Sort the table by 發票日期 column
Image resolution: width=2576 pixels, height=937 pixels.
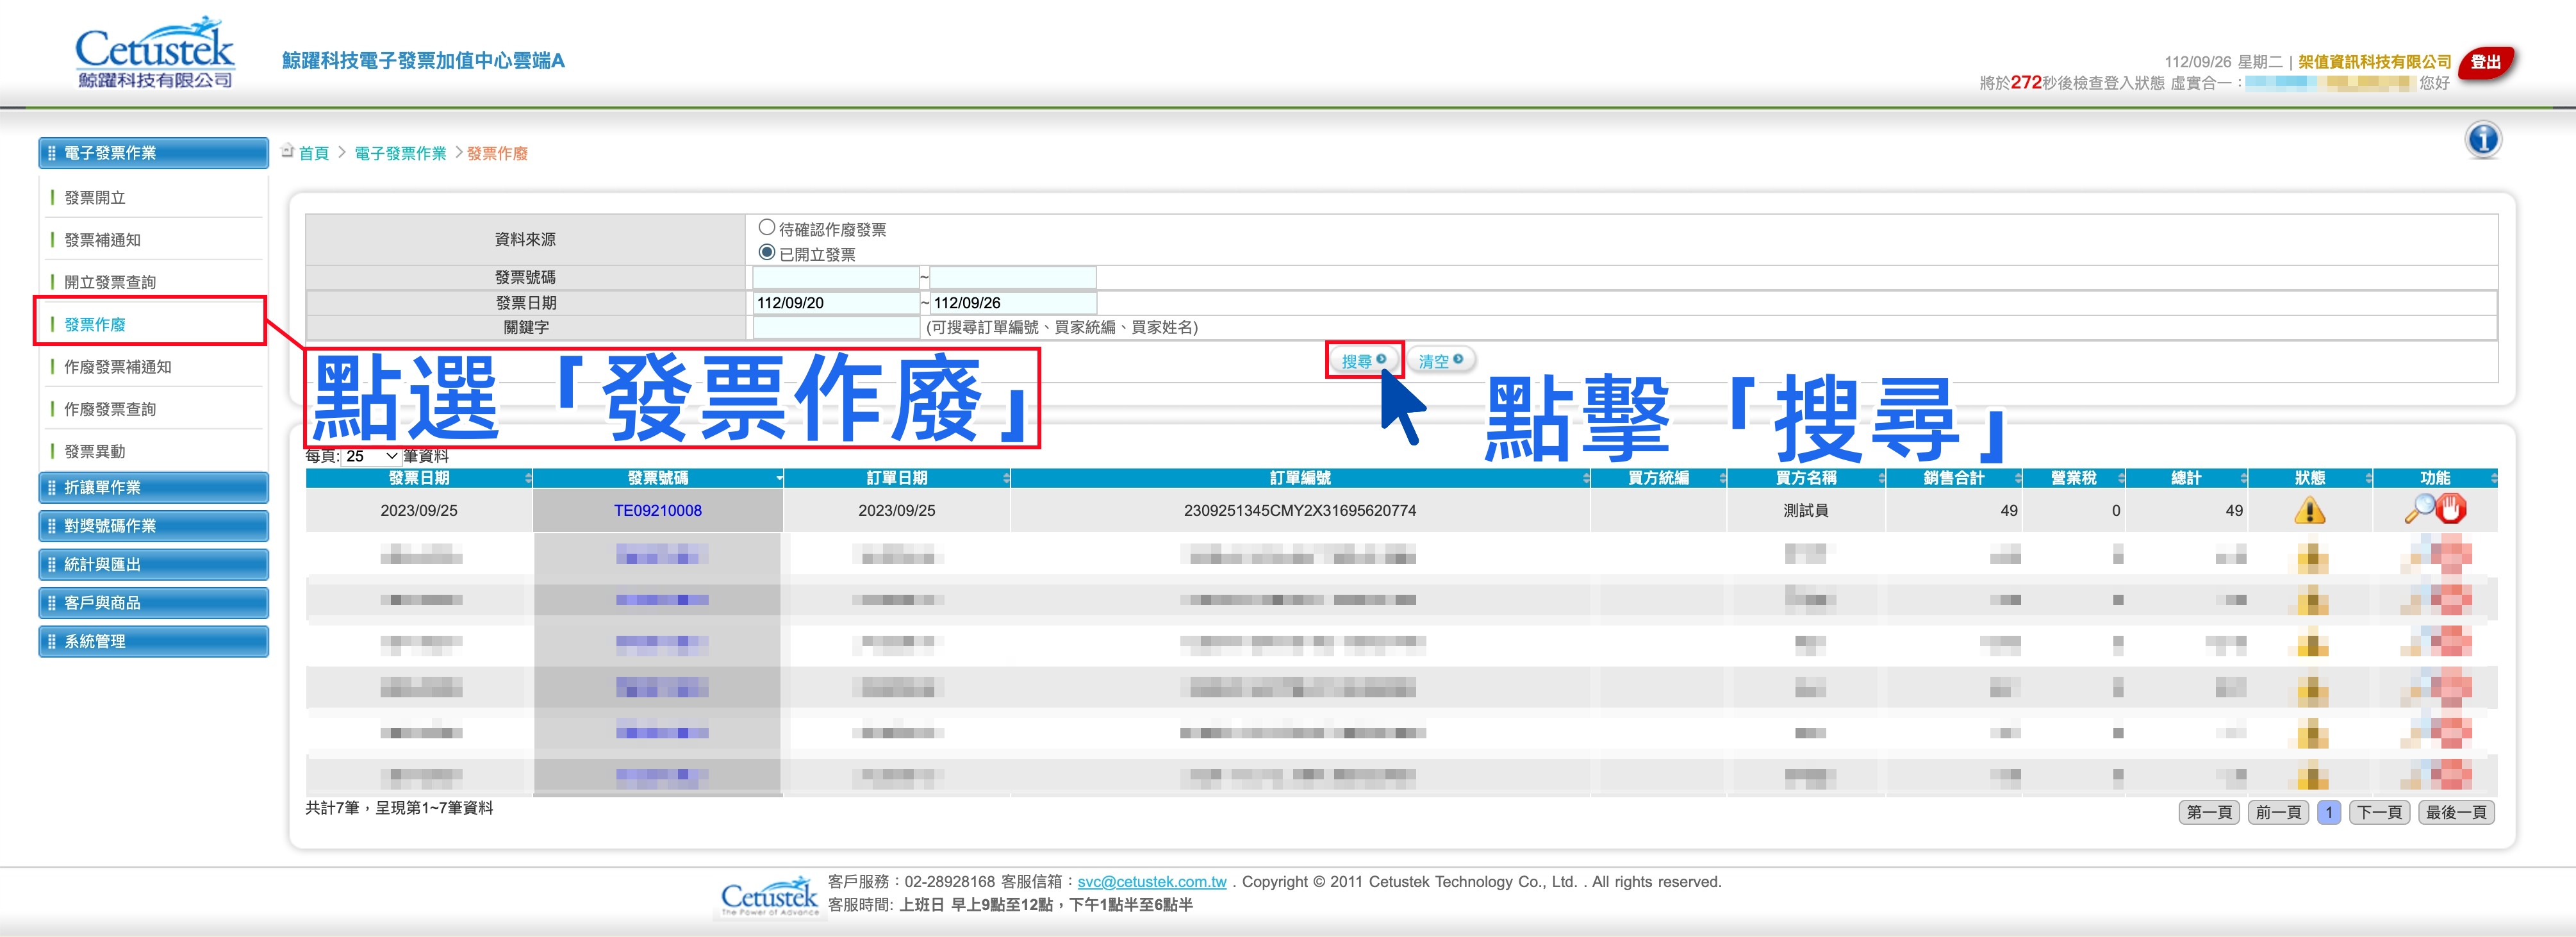pyautogui.click(x=419, y=478)
